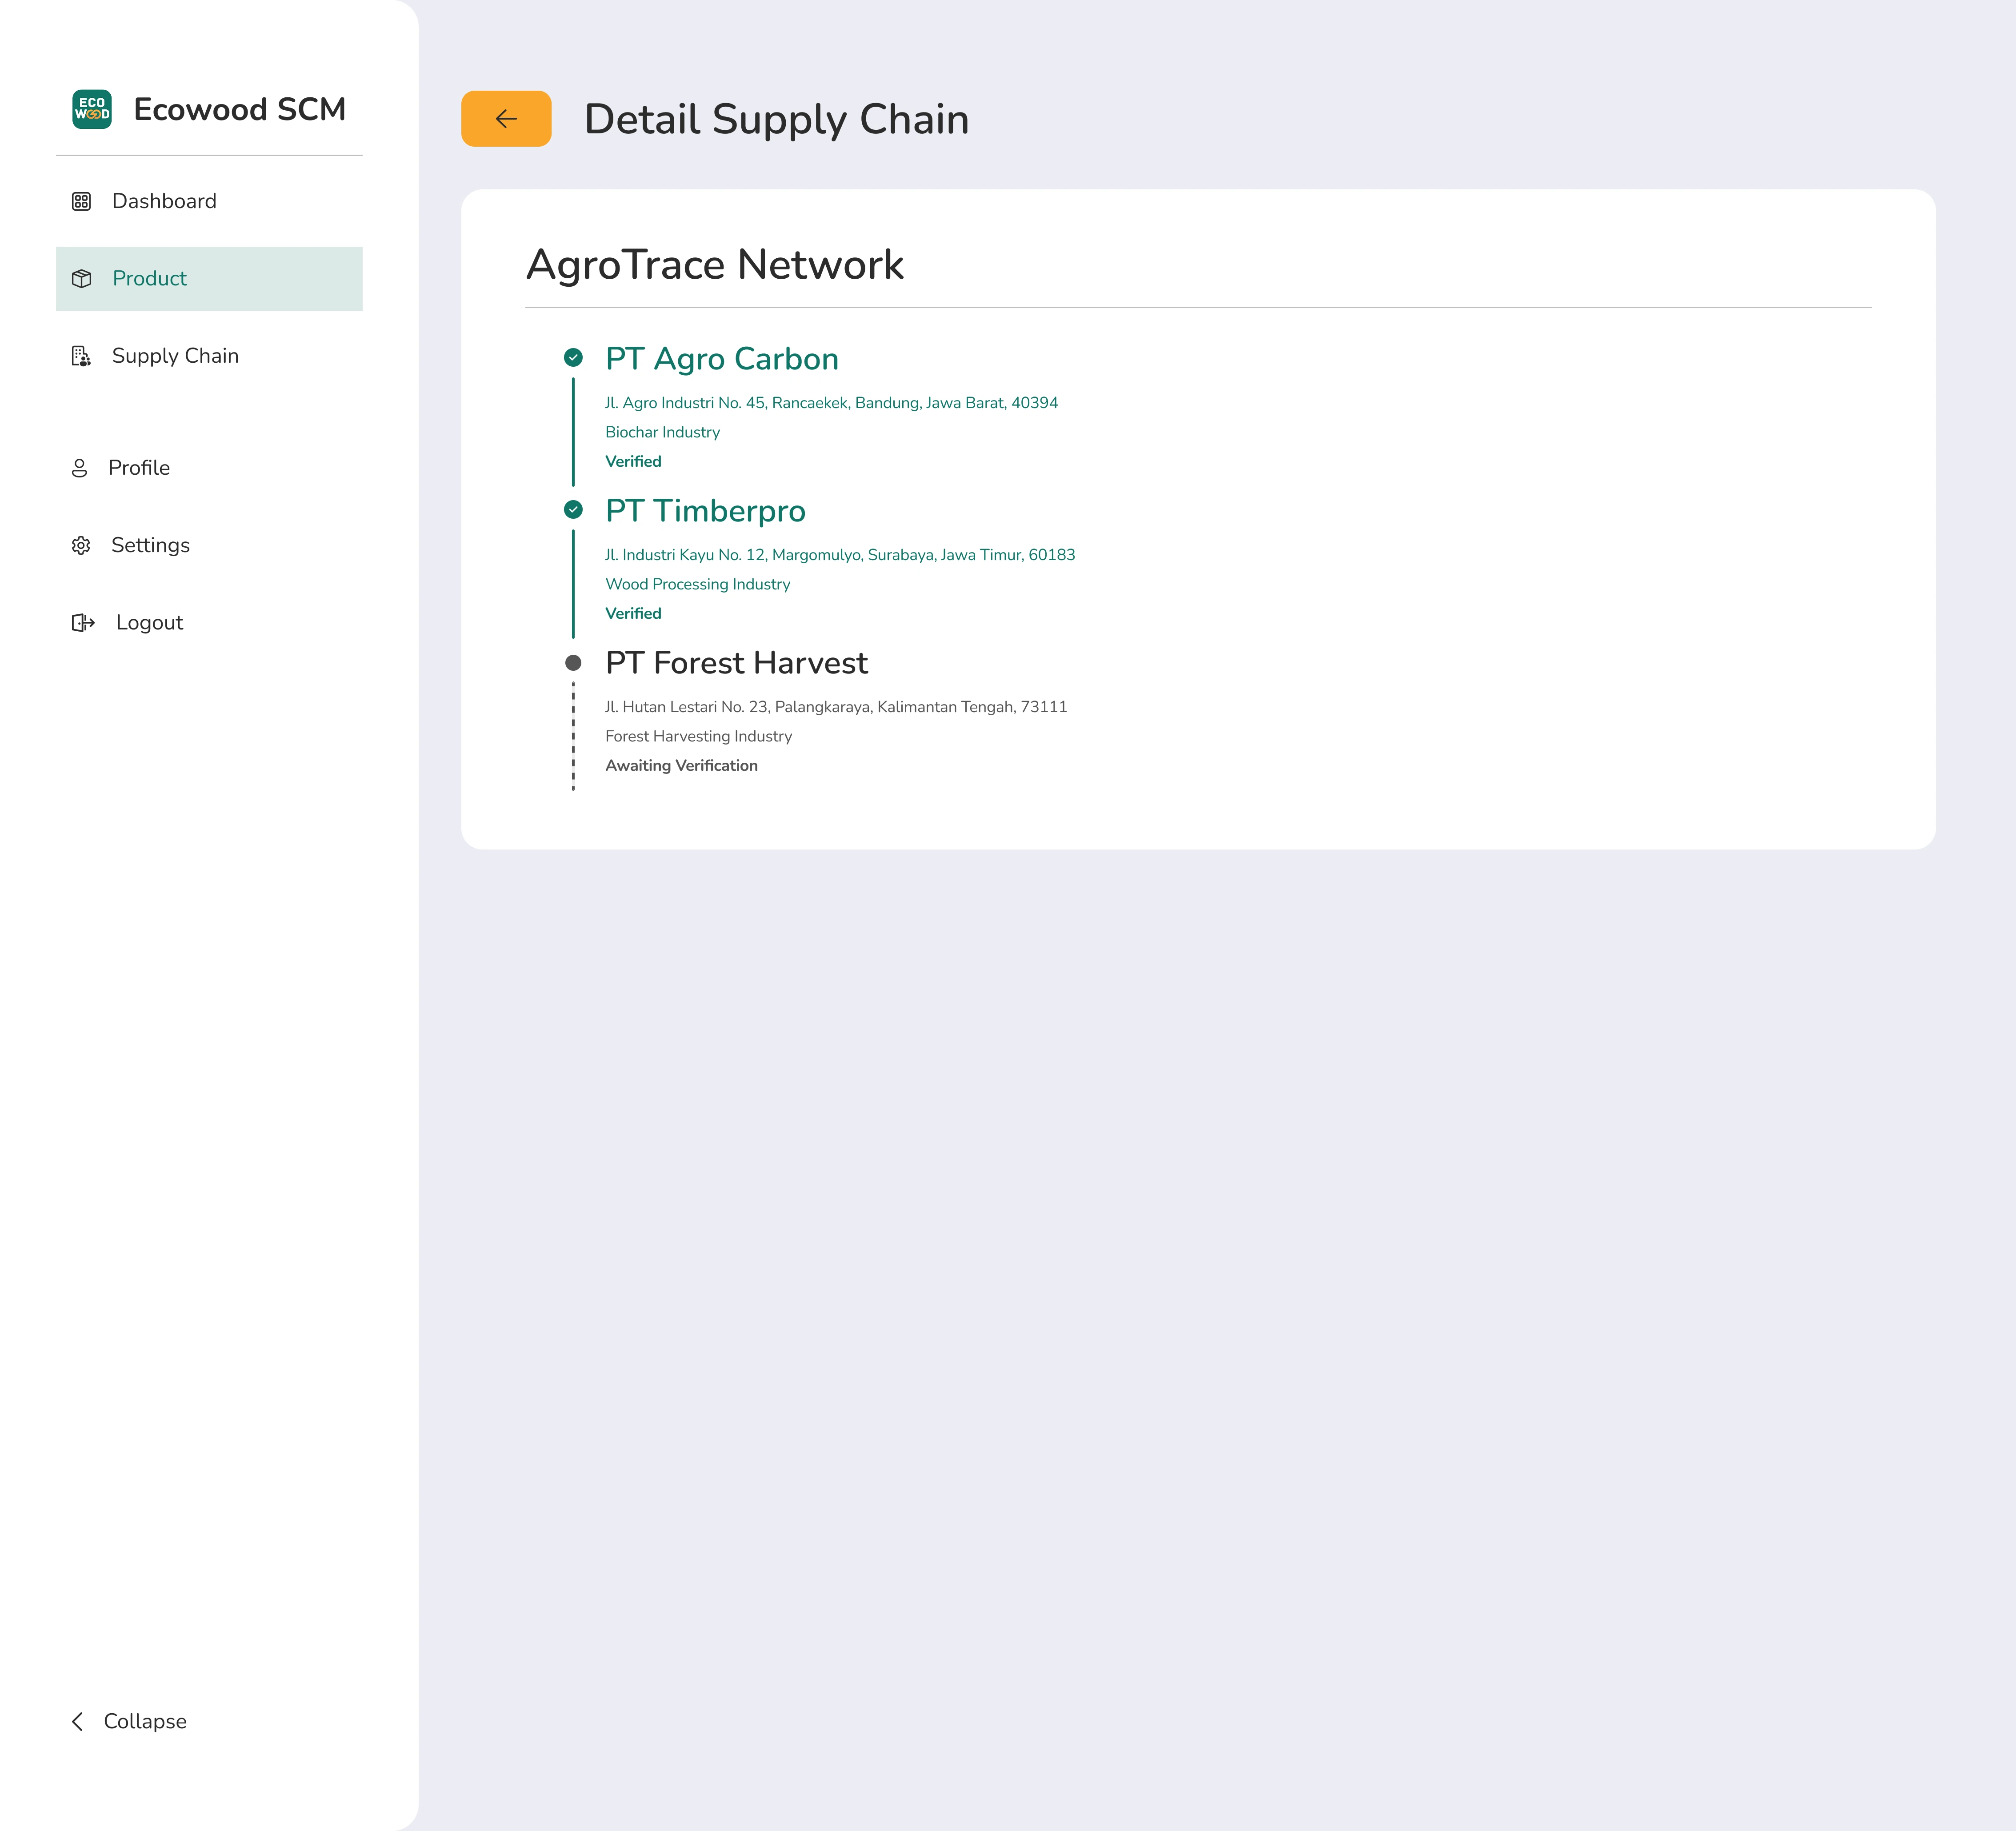Open the Profile menu item

209,468
